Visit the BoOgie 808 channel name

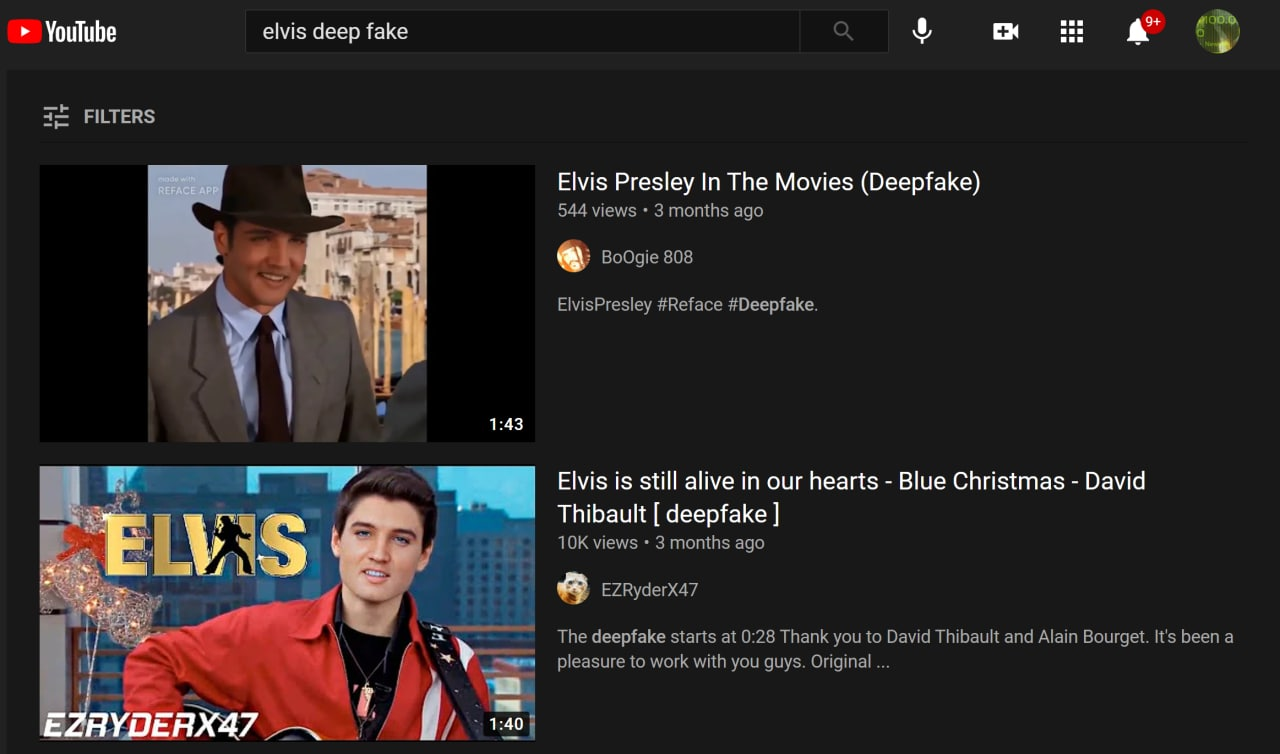pos(647,257)
